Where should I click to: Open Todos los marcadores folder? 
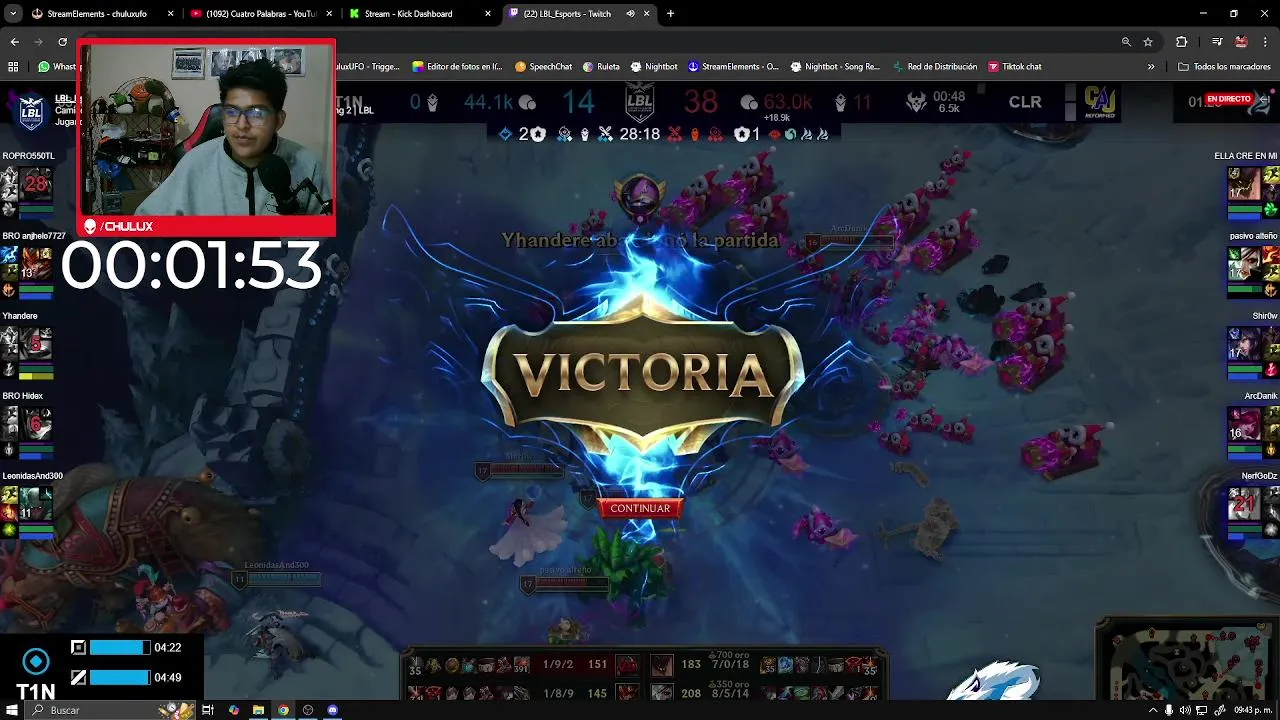click(1224, 67)
